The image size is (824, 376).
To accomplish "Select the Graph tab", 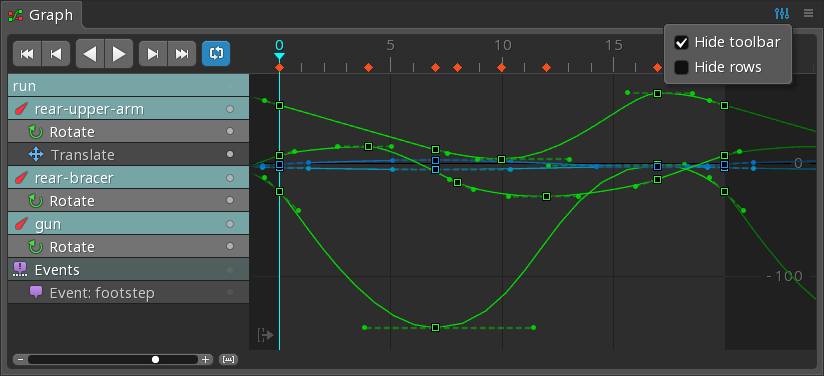I will (42, 15).
